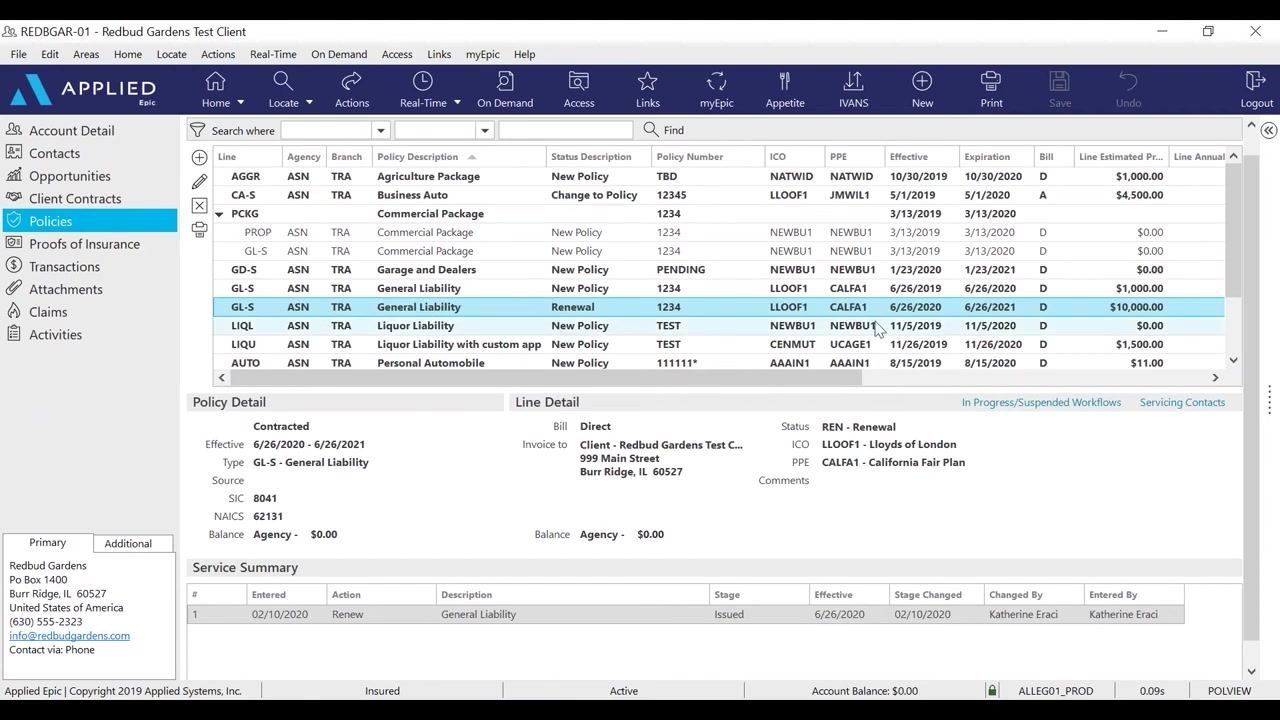The width and height of the screenshot is (1280, 720).
Task: Open the On Demand menu
Action: click(339, 54)
